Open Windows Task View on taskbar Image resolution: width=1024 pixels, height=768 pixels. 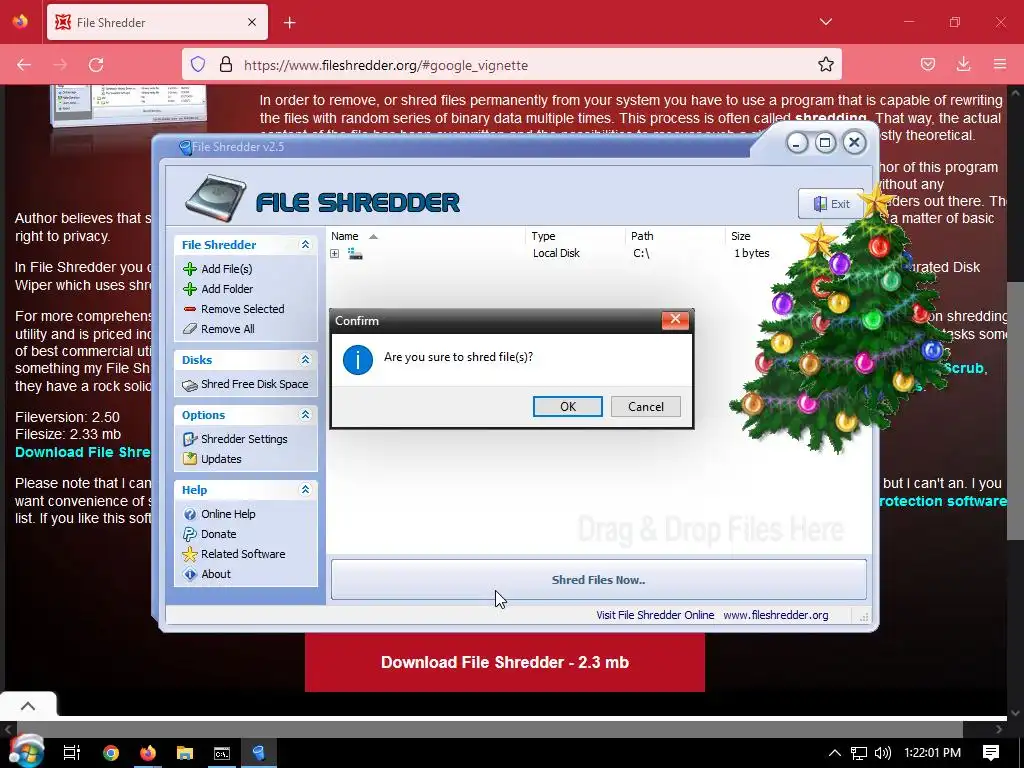72,753
